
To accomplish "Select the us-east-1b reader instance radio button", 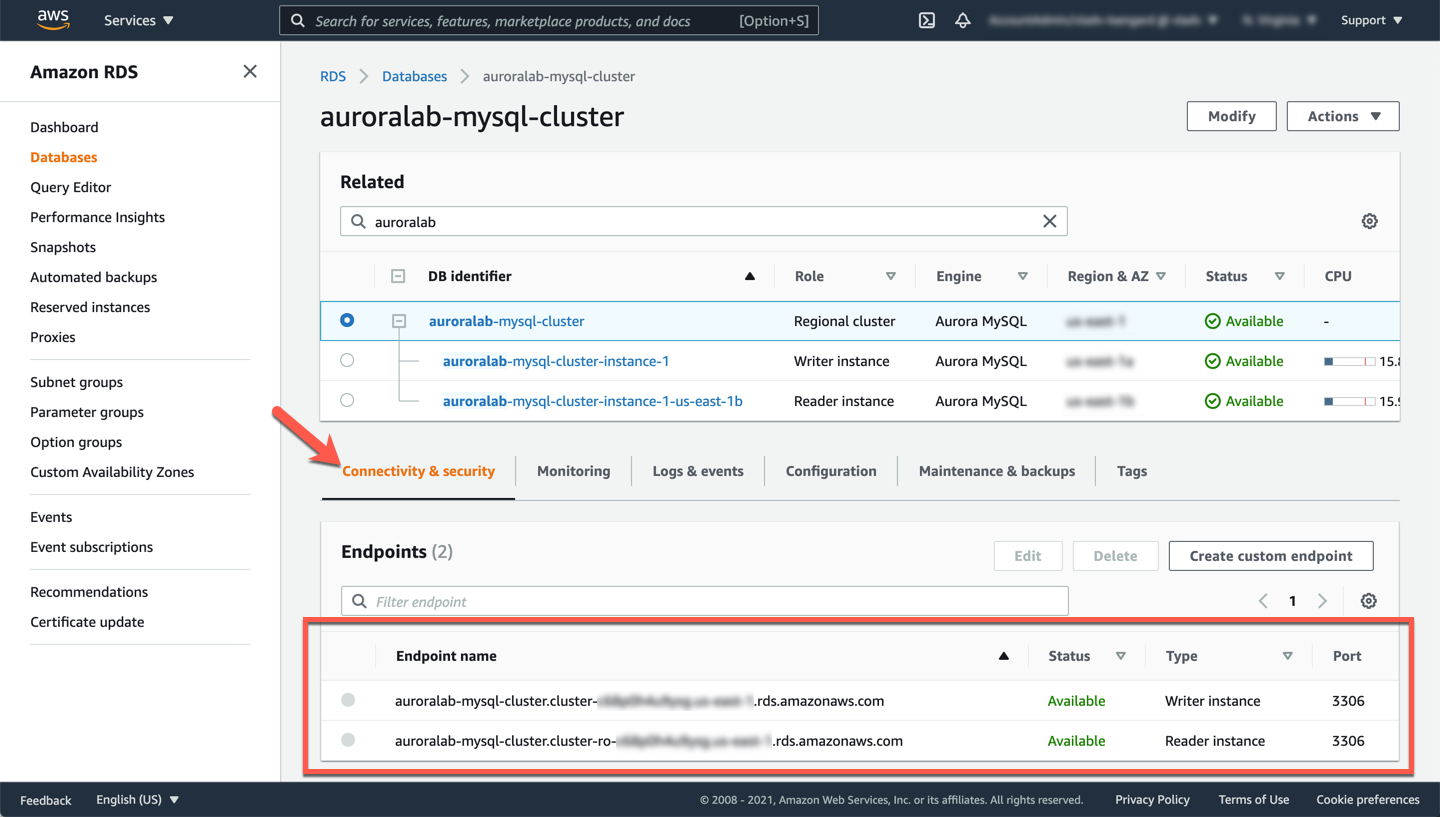I will click(x=347, y=400).
